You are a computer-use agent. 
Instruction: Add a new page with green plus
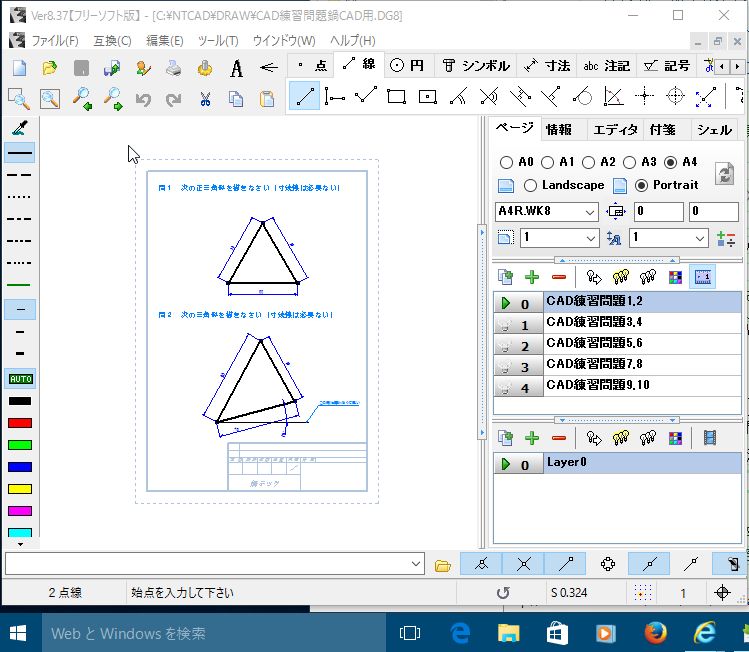(x=532, y=277)
